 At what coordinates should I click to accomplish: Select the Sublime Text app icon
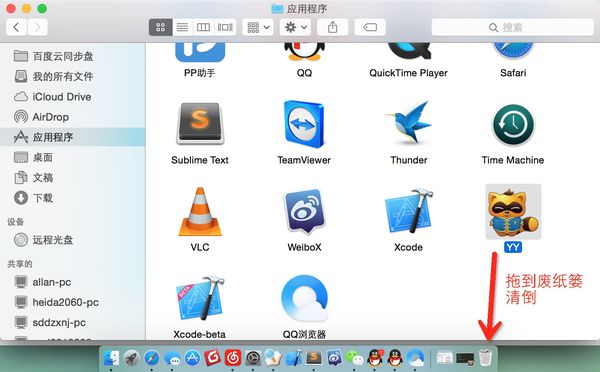[200, 123]
